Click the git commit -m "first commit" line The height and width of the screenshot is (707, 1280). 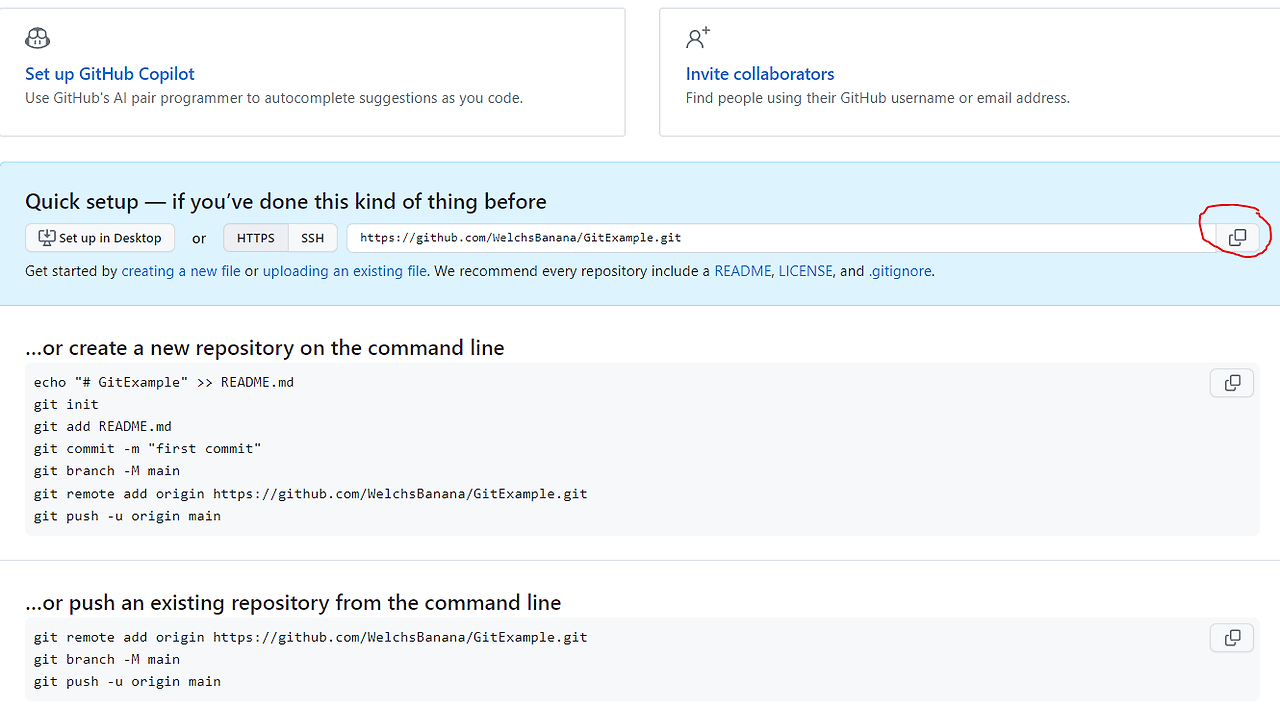click(x=148, y=449)
